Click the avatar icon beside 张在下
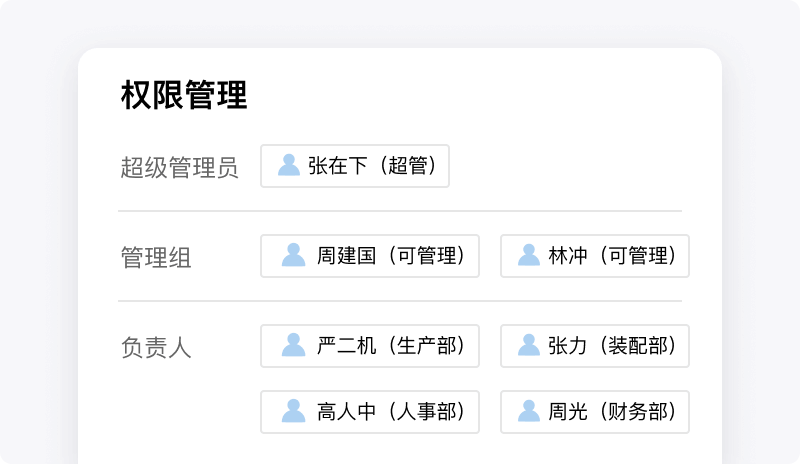 (x=289, y=165)
